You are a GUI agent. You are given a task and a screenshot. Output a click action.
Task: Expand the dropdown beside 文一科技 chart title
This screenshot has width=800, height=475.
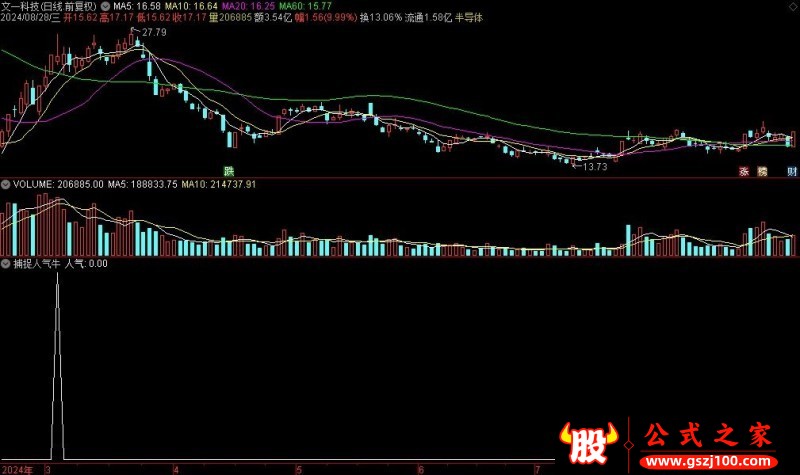click(106, 6)
